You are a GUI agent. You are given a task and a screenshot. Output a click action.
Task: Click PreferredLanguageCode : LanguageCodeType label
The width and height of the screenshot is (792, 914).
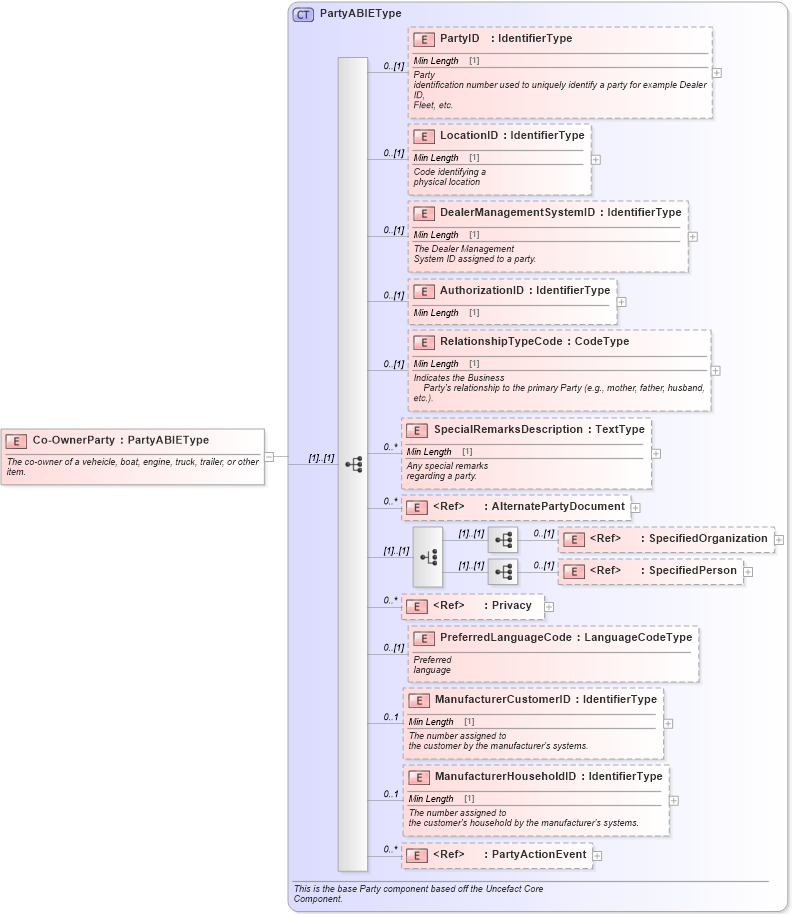click(566, 638)
